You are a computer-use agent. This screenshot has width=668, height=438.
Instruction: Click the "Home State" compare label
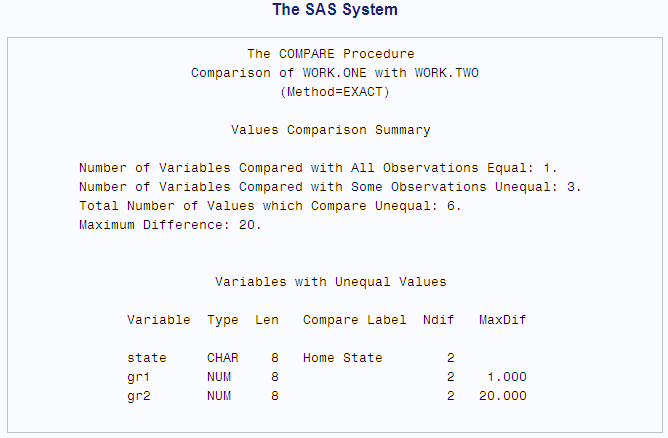(x=342, y=358)
